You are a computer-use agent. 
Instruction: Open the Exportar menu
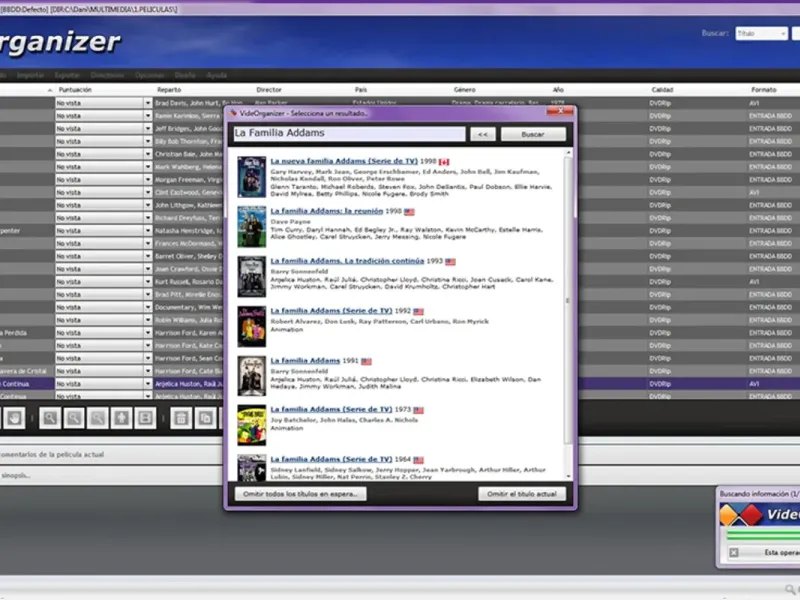pyautogui.click(x=67, y=76)
